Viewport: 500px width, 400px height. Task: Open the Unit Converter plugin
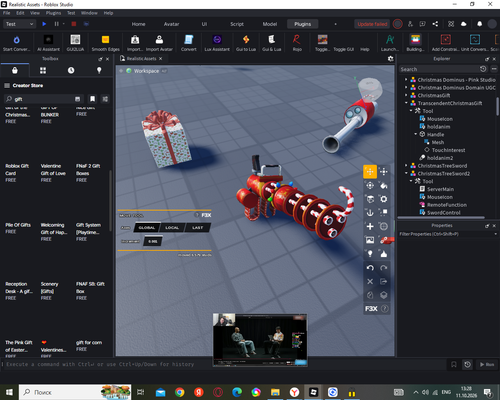[x=475, y=43]
